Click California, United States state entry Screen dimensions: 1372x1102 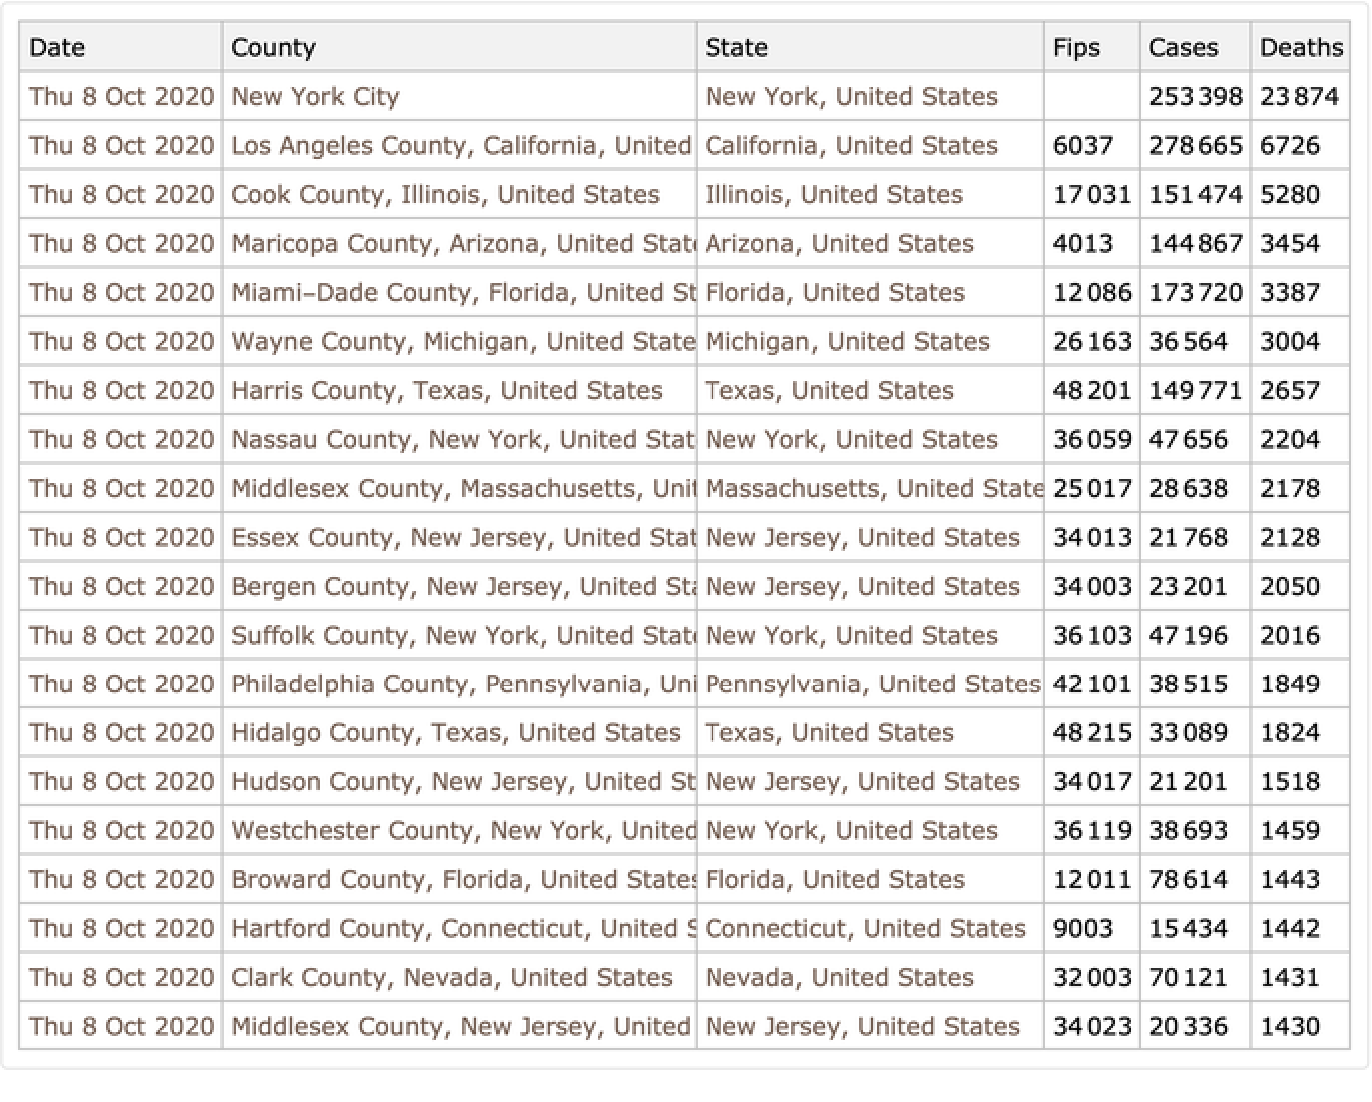click(x=851, y=145)
